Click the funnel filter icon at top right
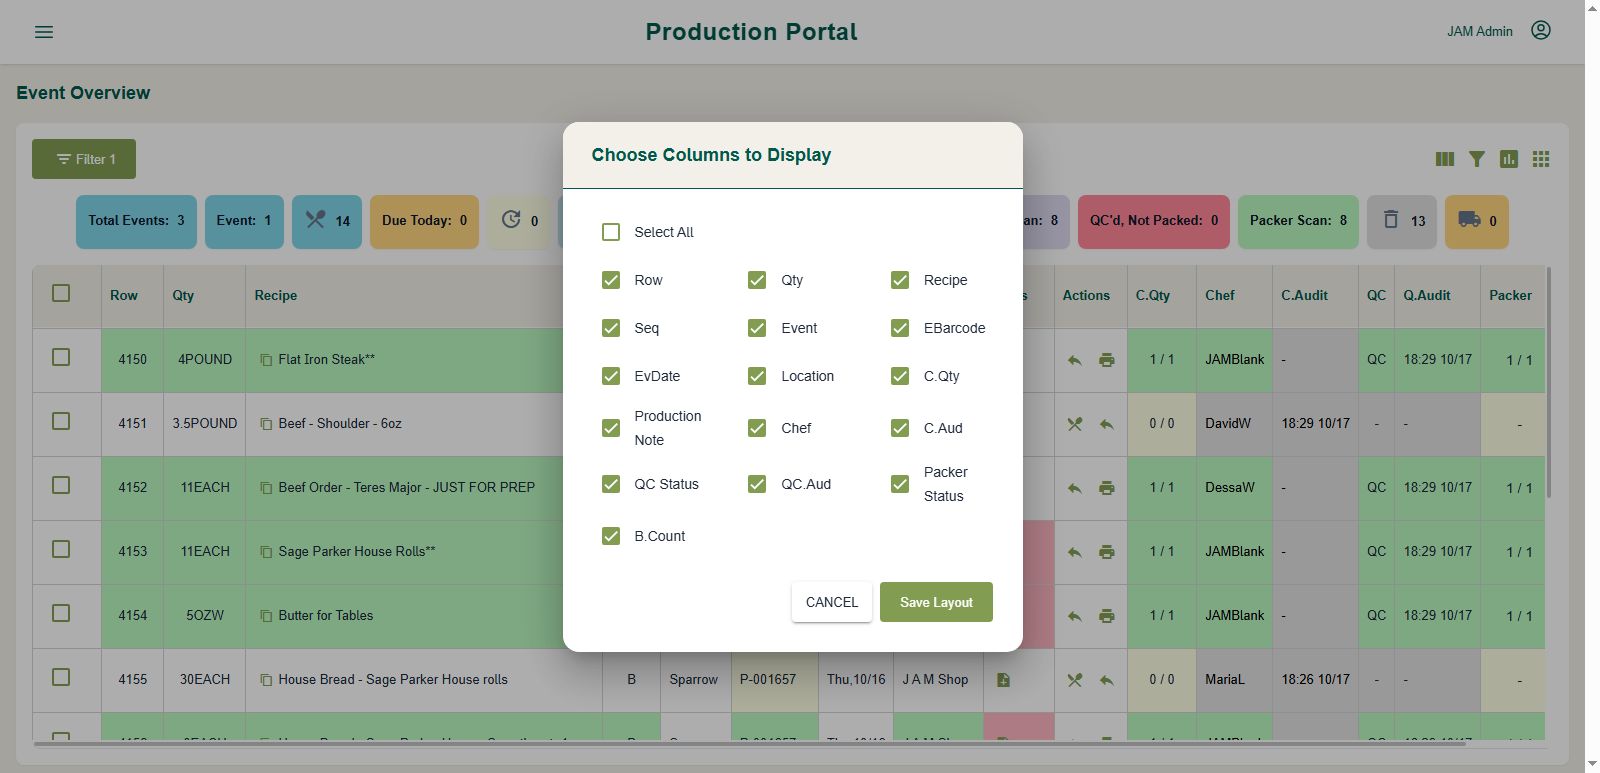The image size is (1600, 773). pos(1477,159)
